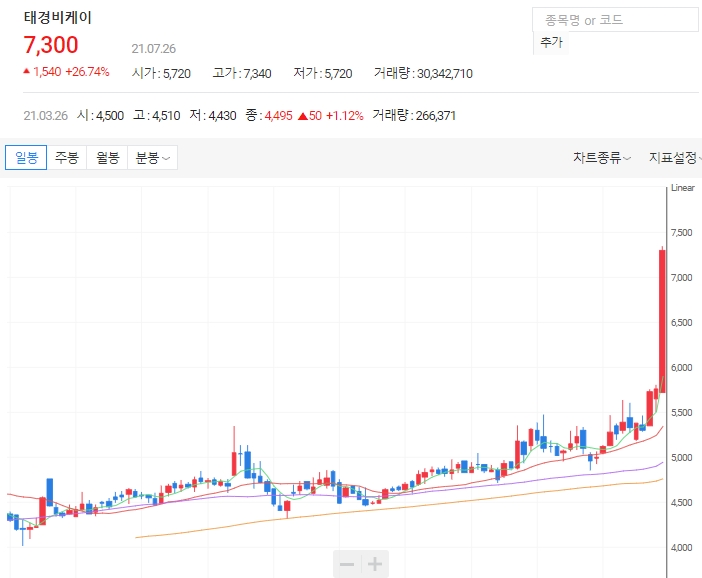The height and width of the screenshot is (578, 702).
Task: Click the 고: 4,510 high value
Action: pos(157,116)
